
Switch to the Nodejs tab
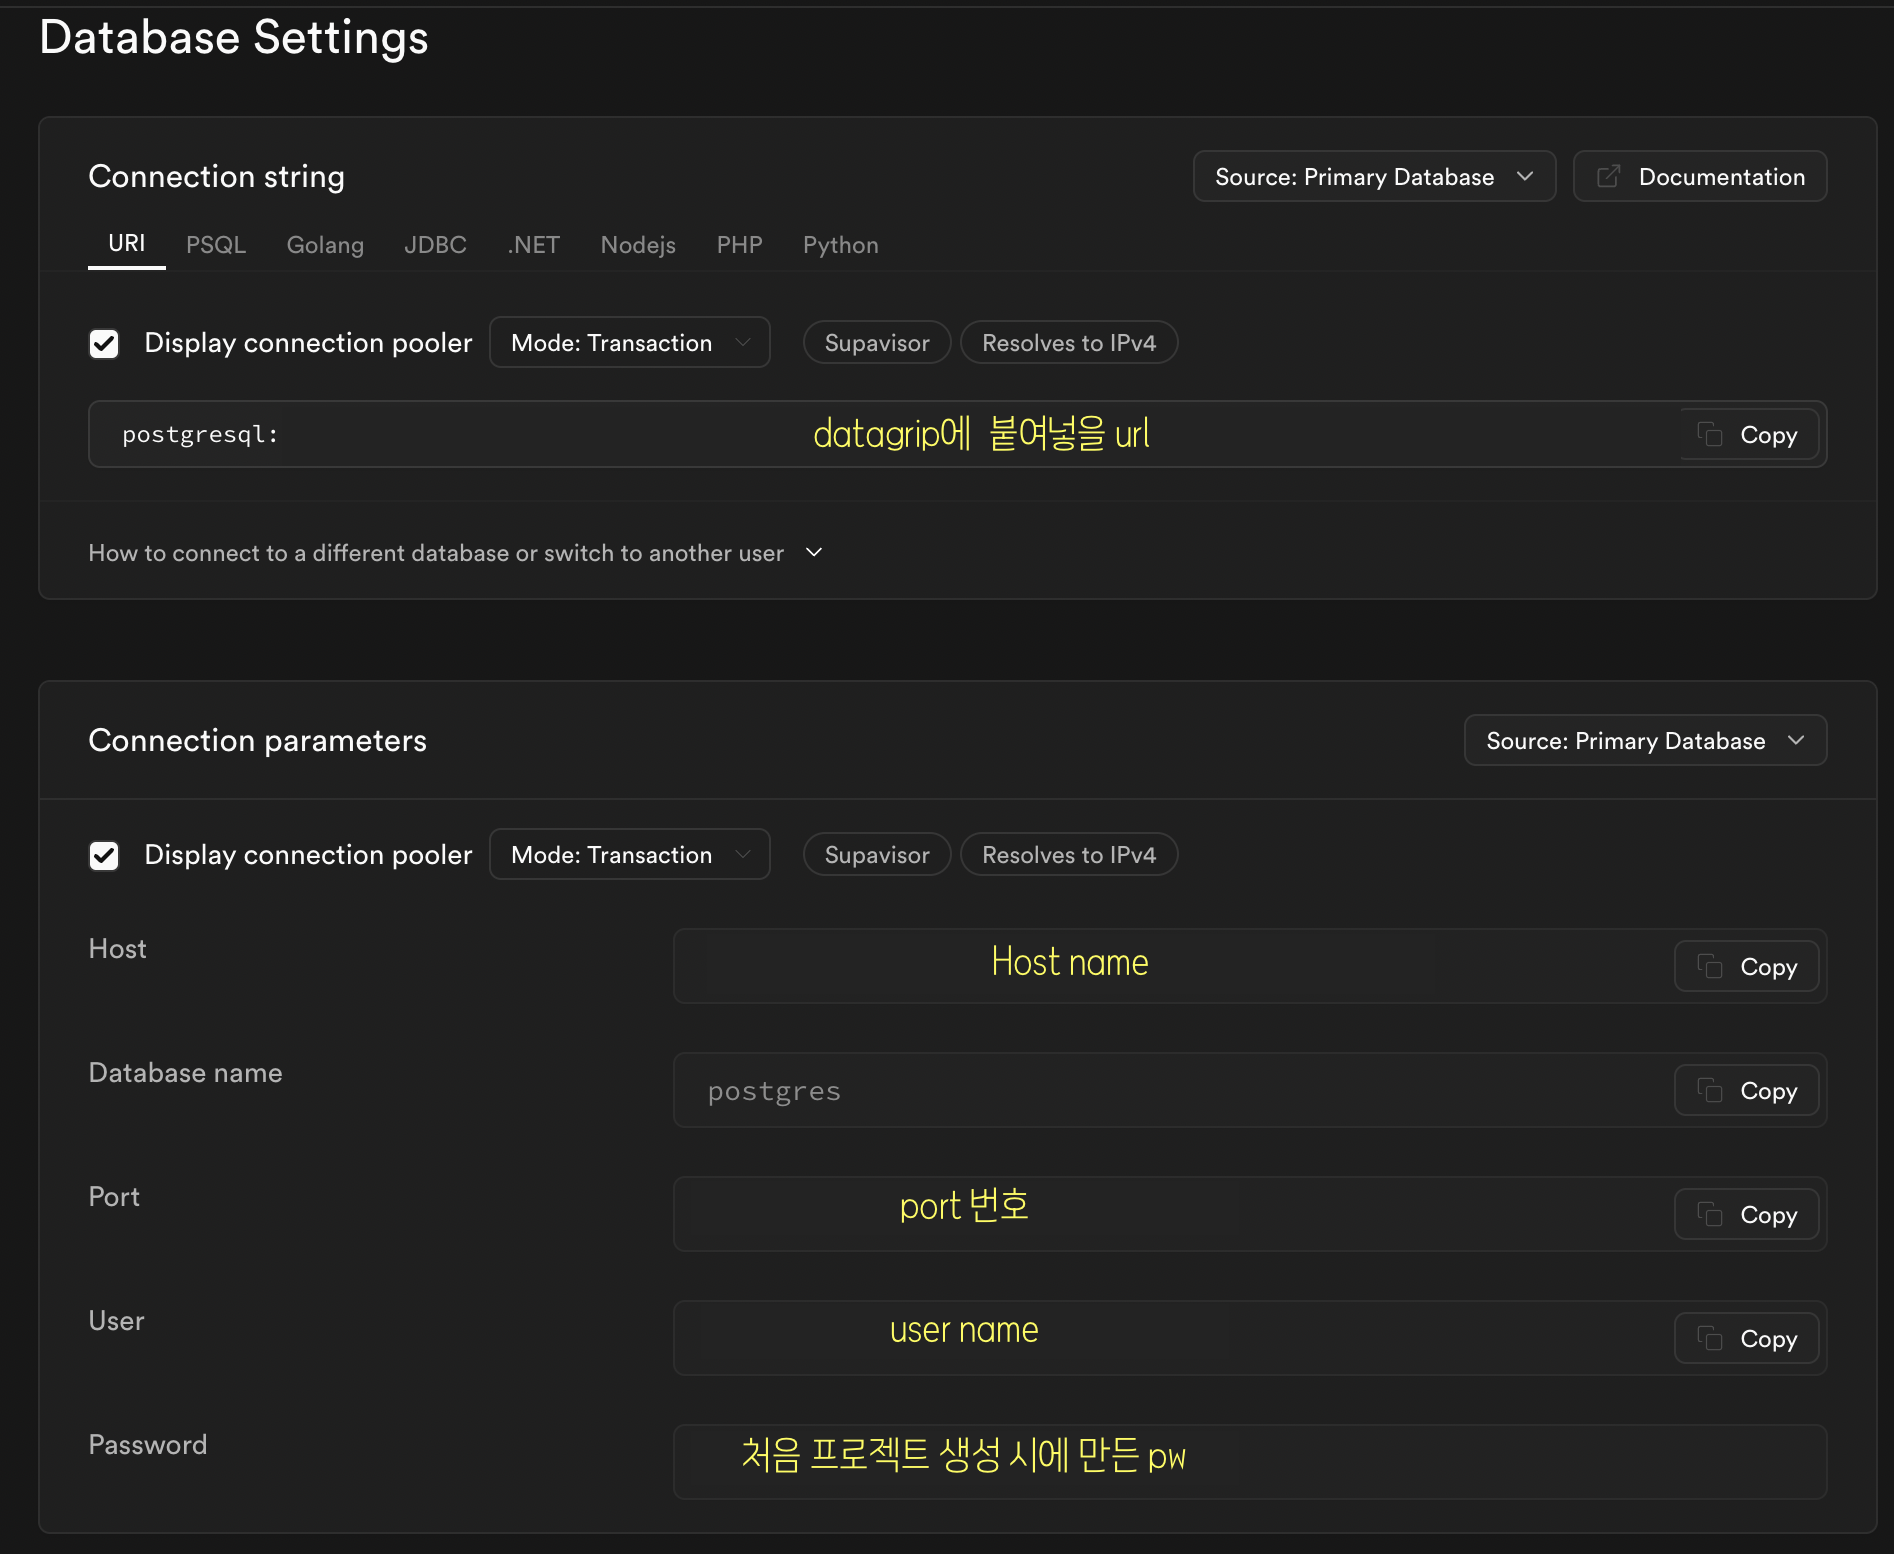(638, 245)
